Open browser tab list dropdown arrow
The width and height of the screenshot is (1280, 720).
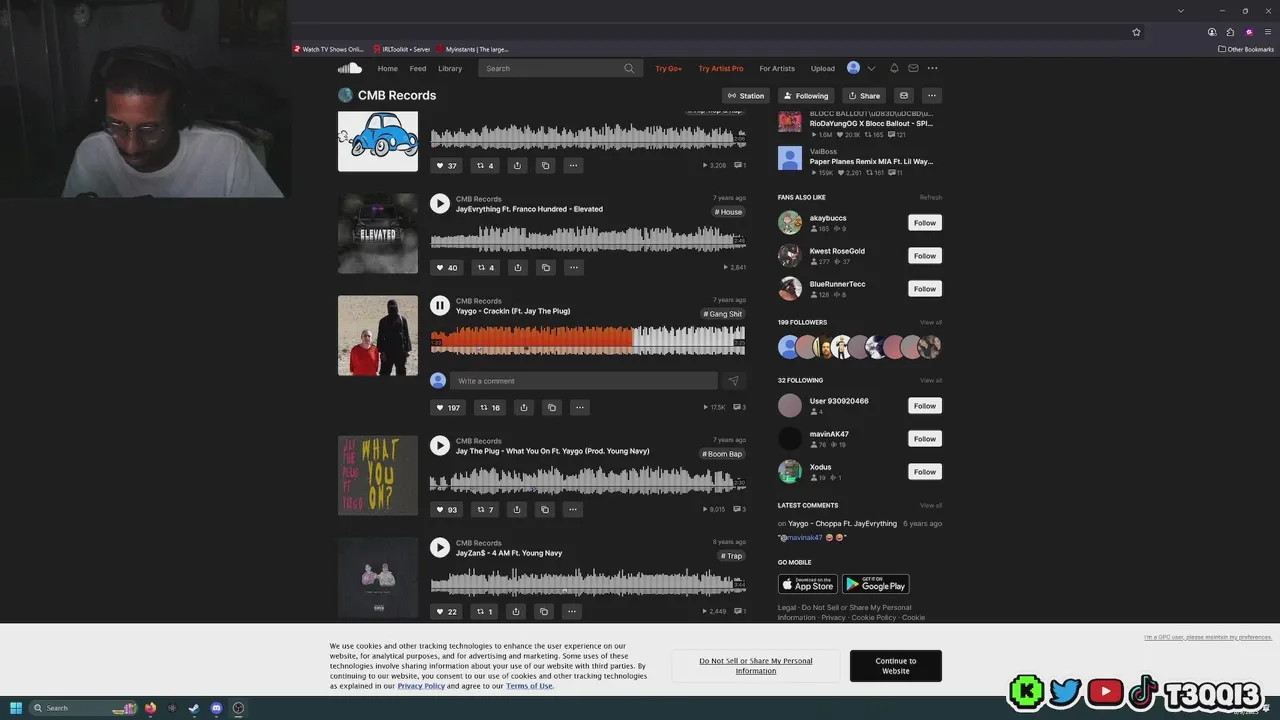pyautogui.click(x=1181, y=11)
